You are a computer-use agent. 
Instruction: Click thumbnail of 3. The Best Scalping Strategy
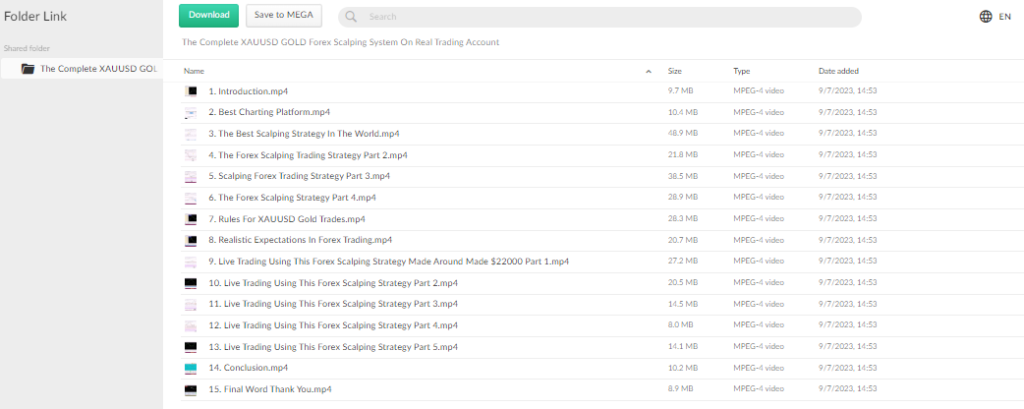pos(191,134)
